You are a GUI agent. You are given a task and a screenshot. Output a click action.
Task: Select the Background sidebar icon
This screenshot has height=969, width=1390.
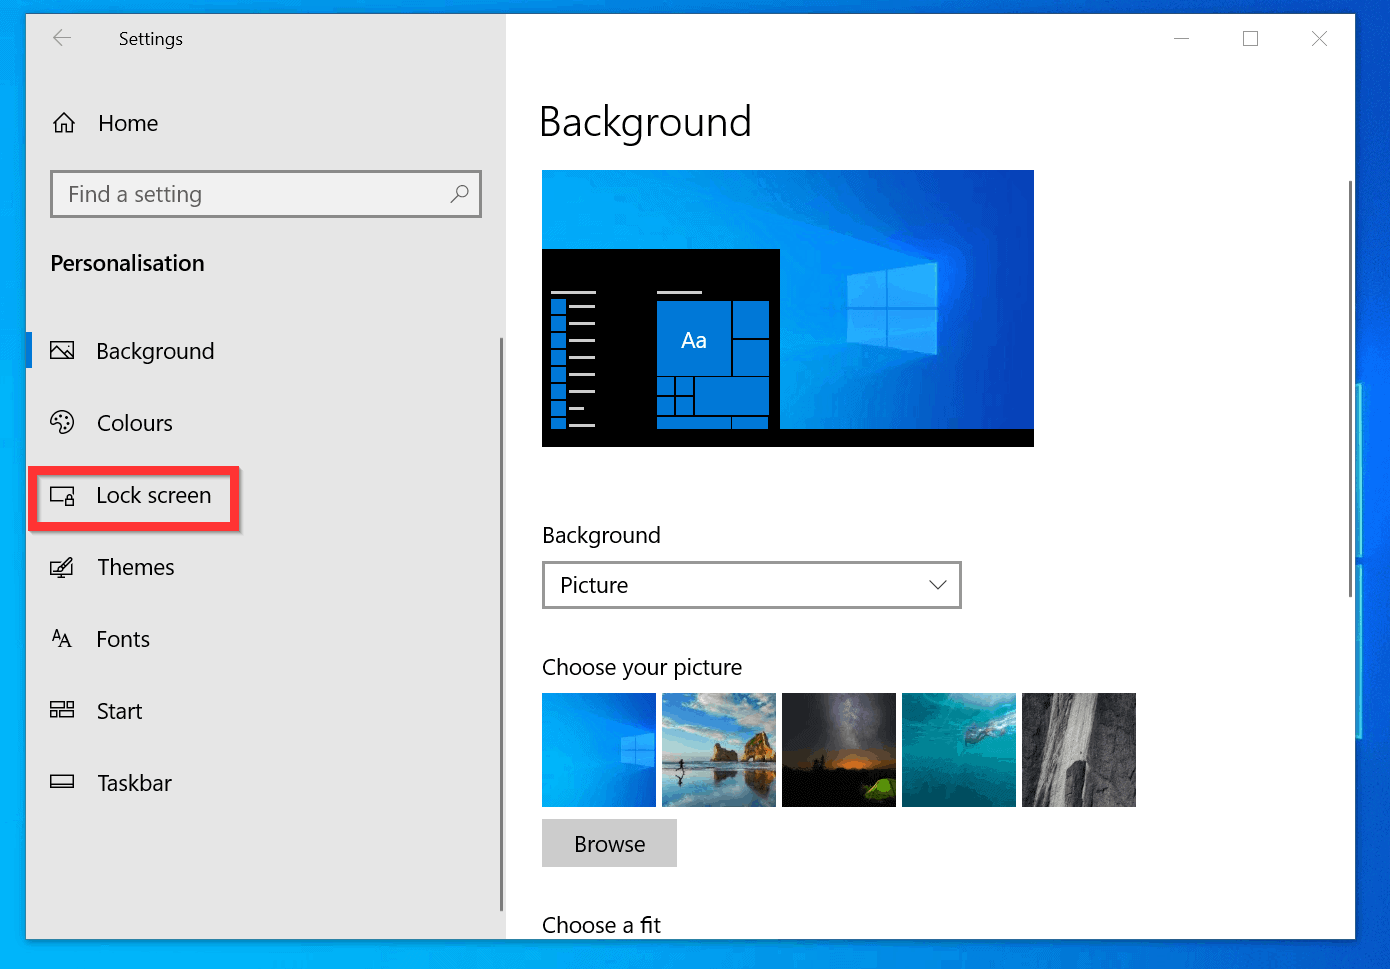click(x=62, y=350)
